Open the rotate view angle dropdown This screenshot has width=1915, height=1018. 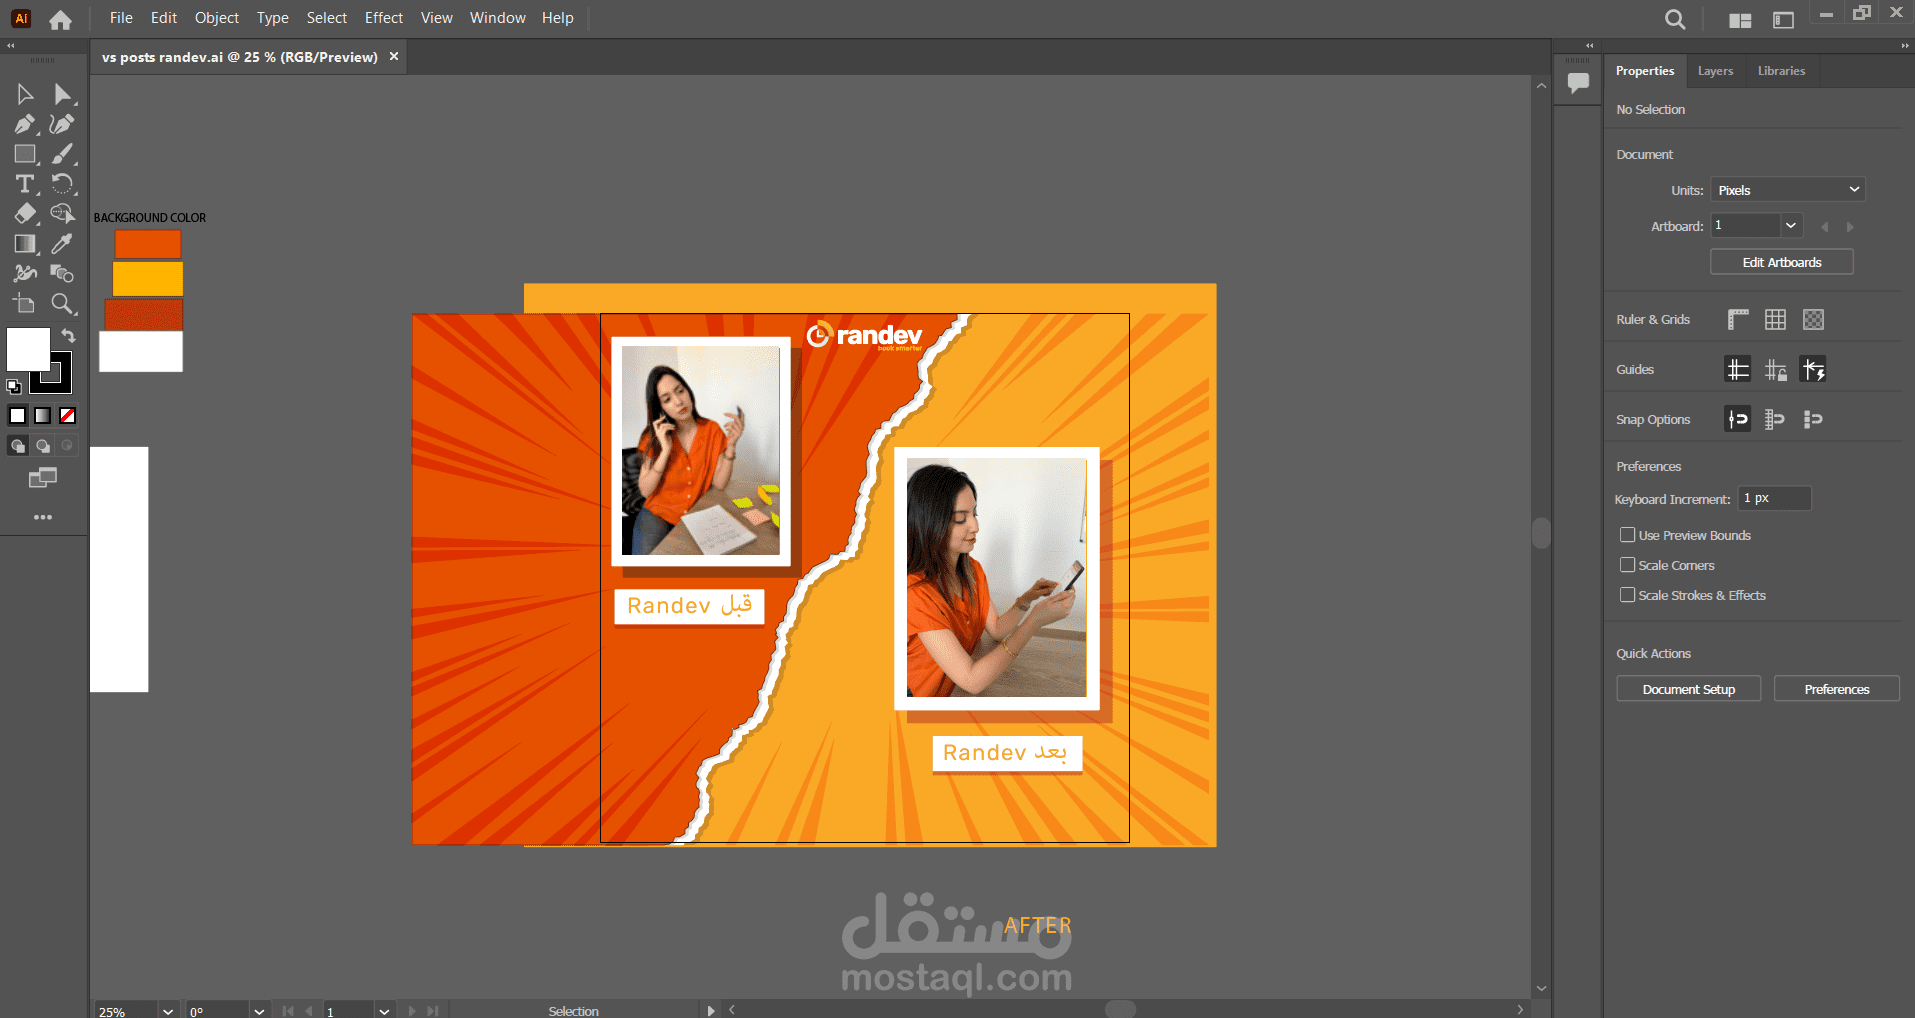coord(259,1011)
